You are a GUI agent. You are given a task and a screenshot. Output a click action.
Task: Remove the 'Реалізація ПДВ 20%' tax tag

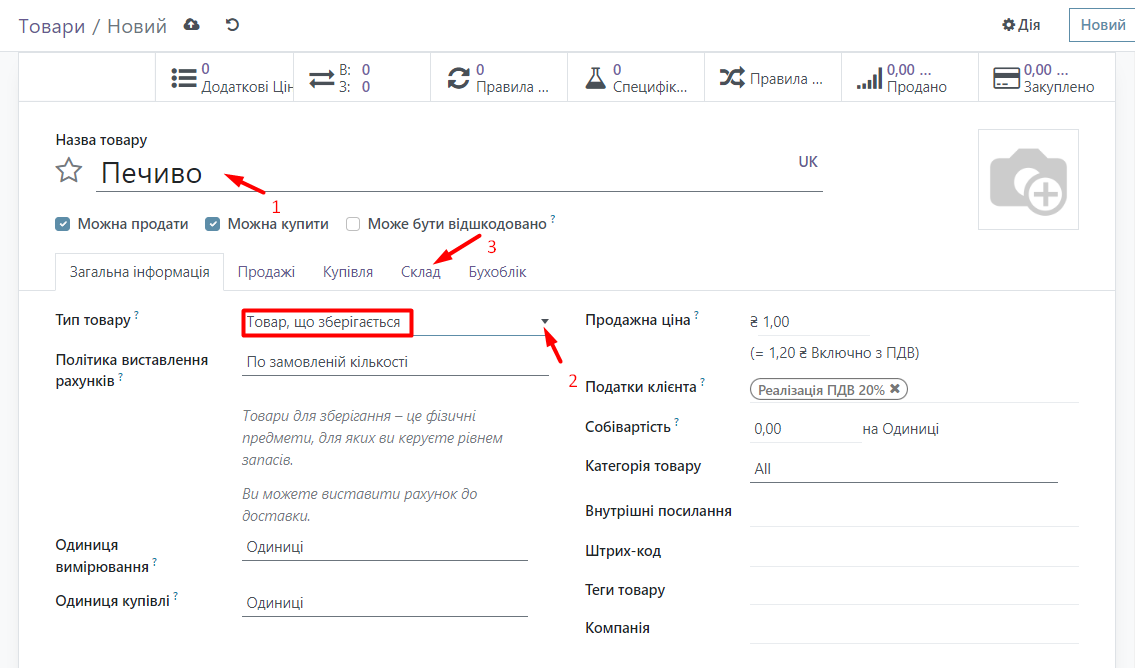[895, 390]
